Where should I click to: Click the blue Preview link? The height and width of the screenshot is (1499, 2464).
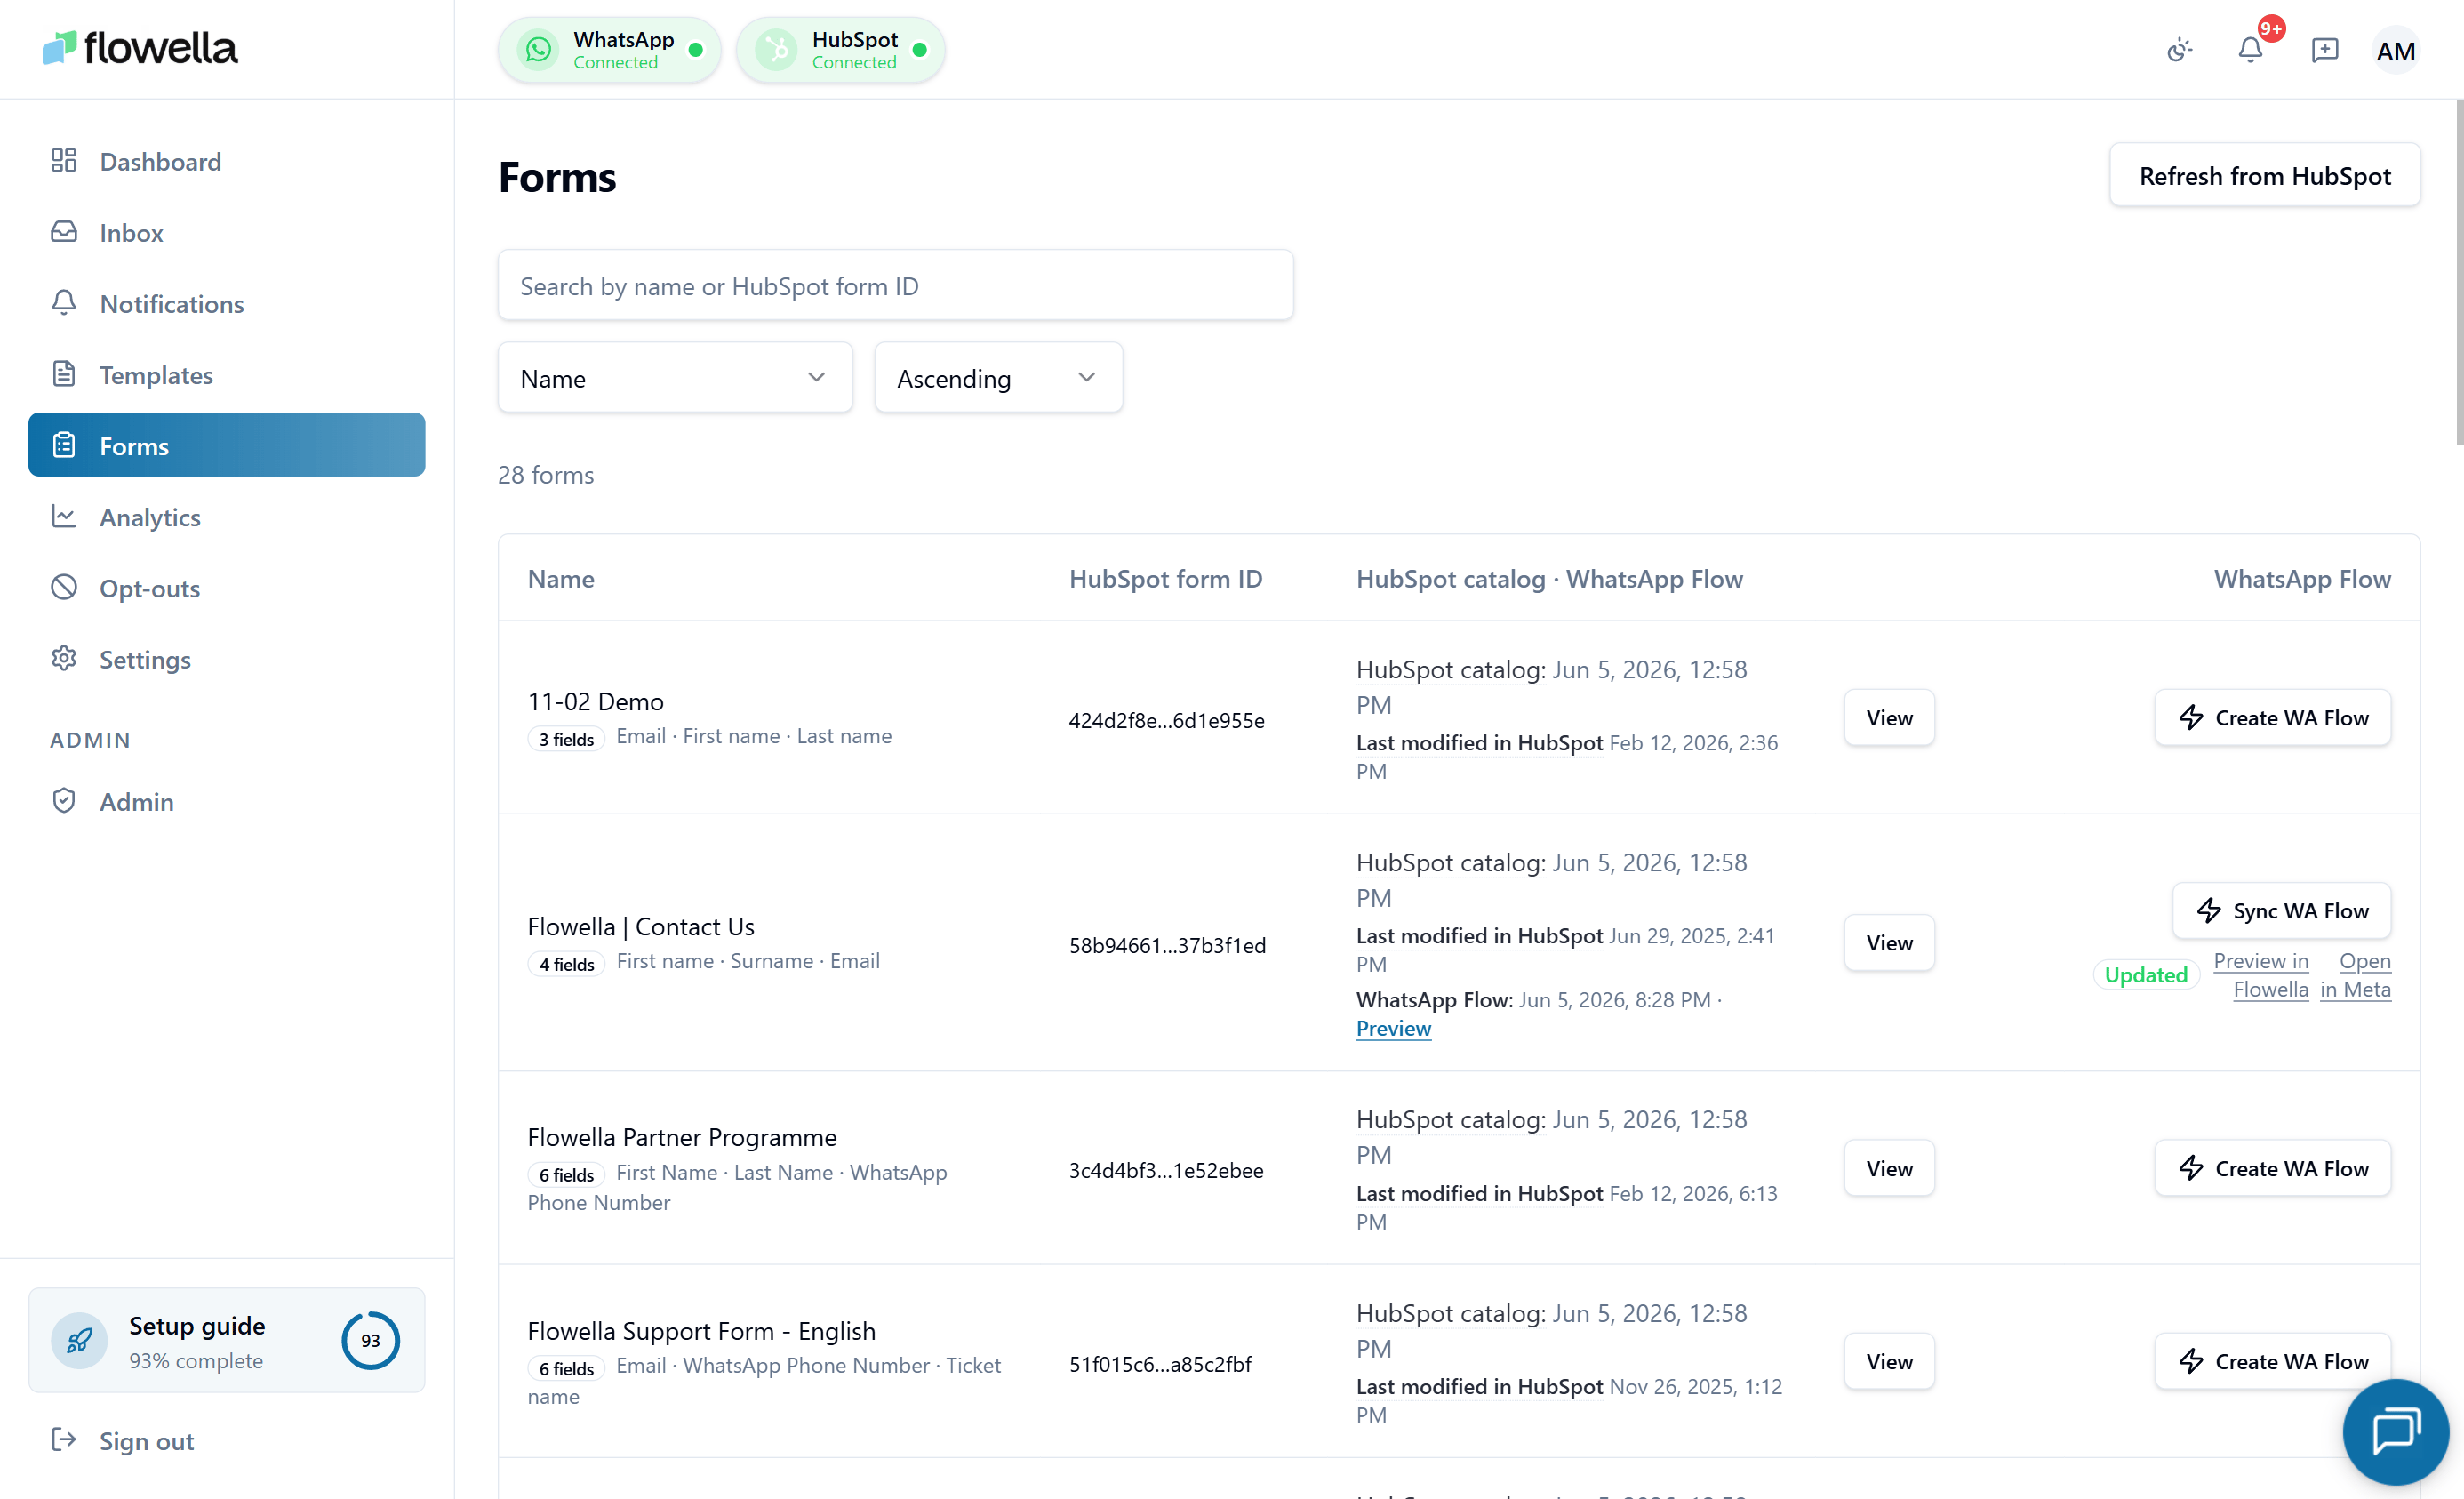coord(1393,1027)
